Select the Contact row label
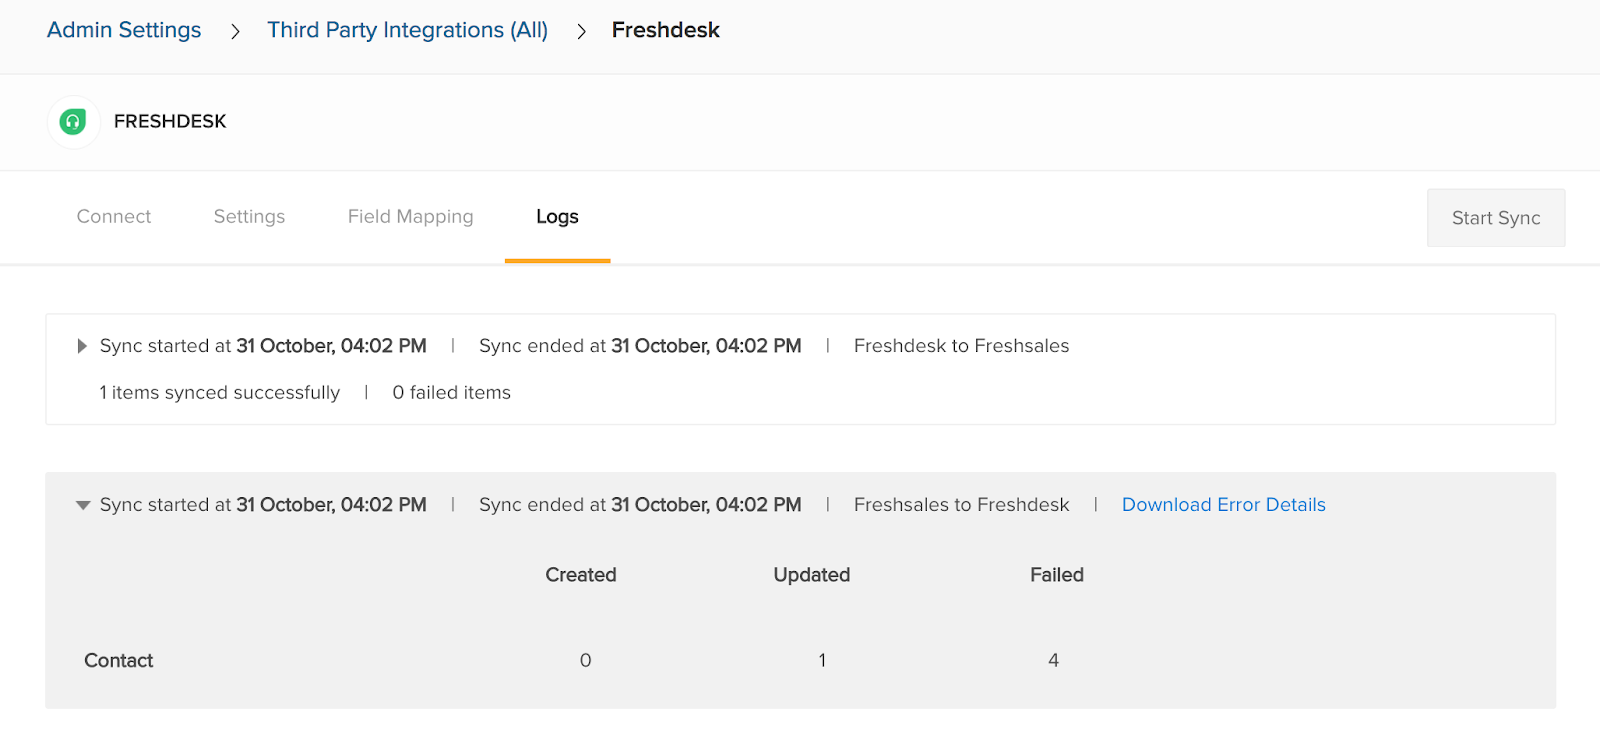The image size is (1600, 740). (x=119, y=661)
